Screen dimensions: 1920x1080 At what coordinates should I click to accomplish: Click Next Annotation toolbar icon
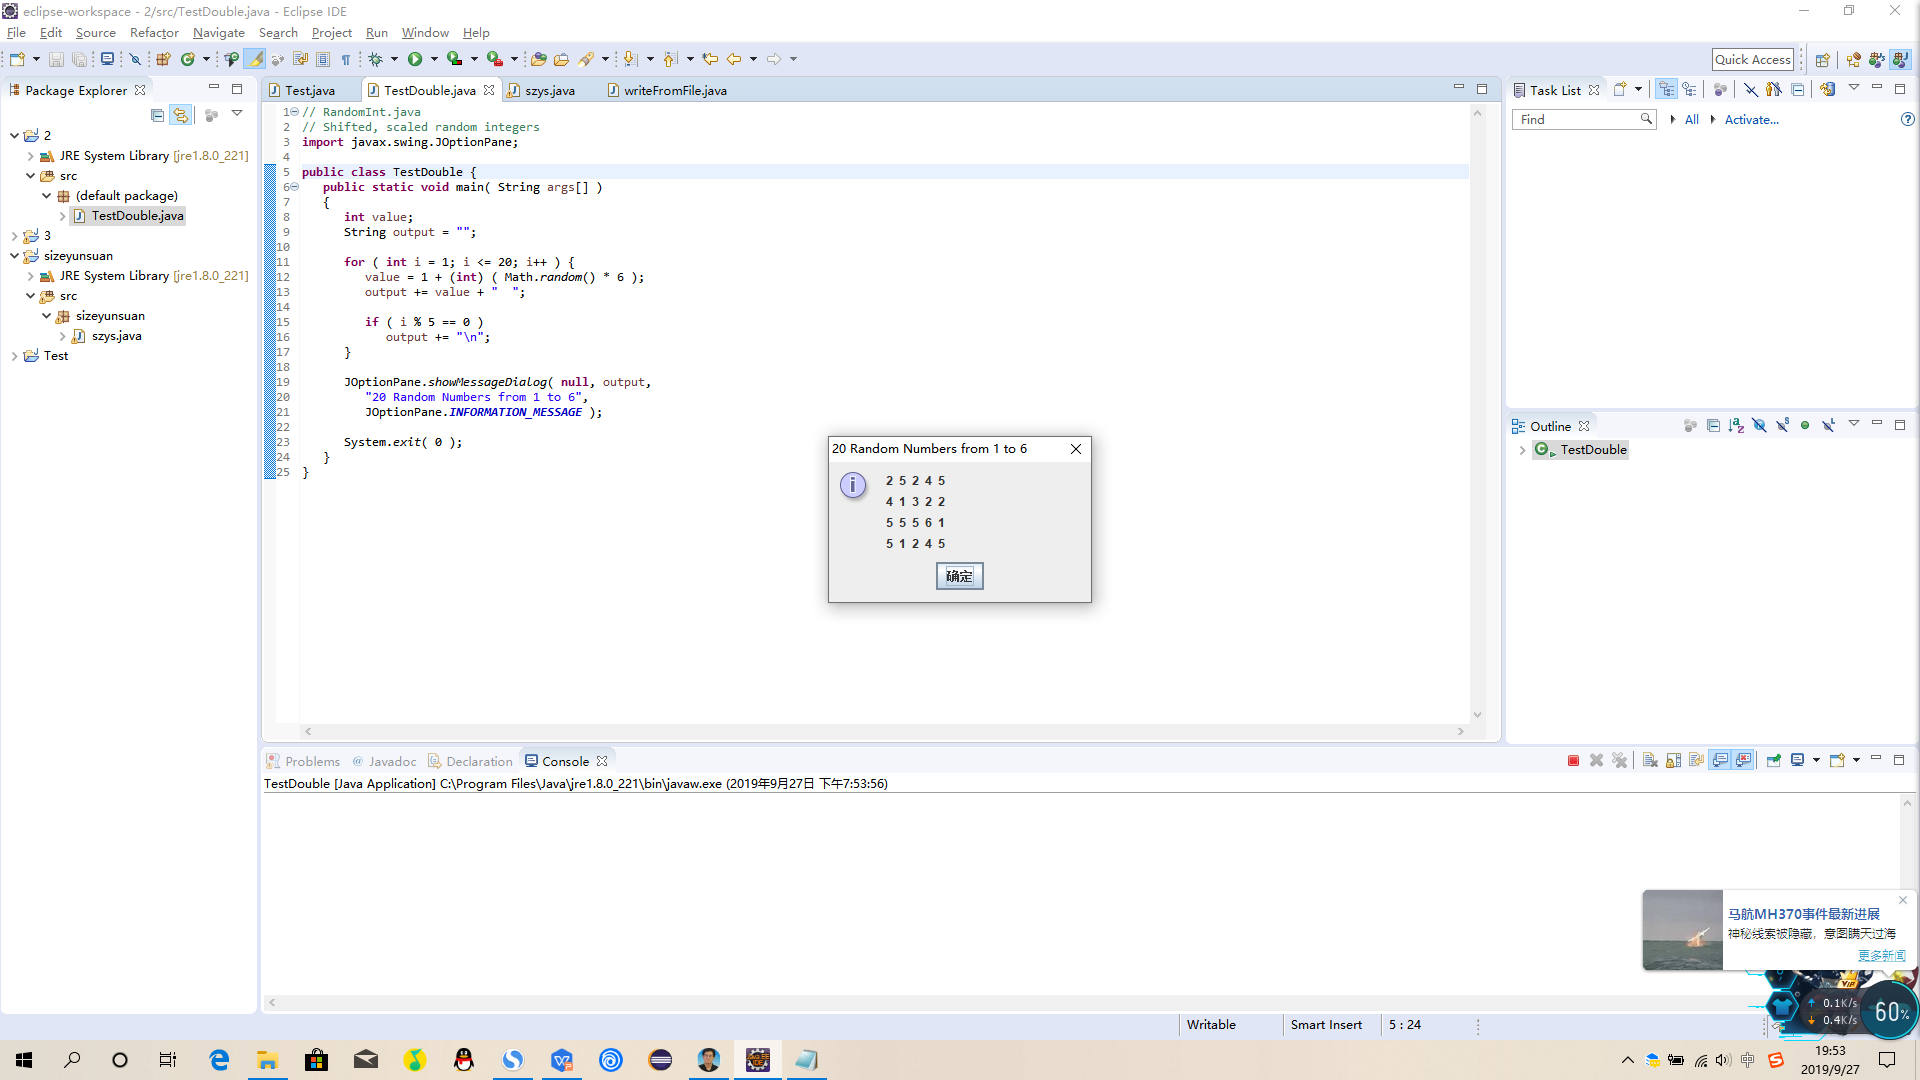point(630,59)
